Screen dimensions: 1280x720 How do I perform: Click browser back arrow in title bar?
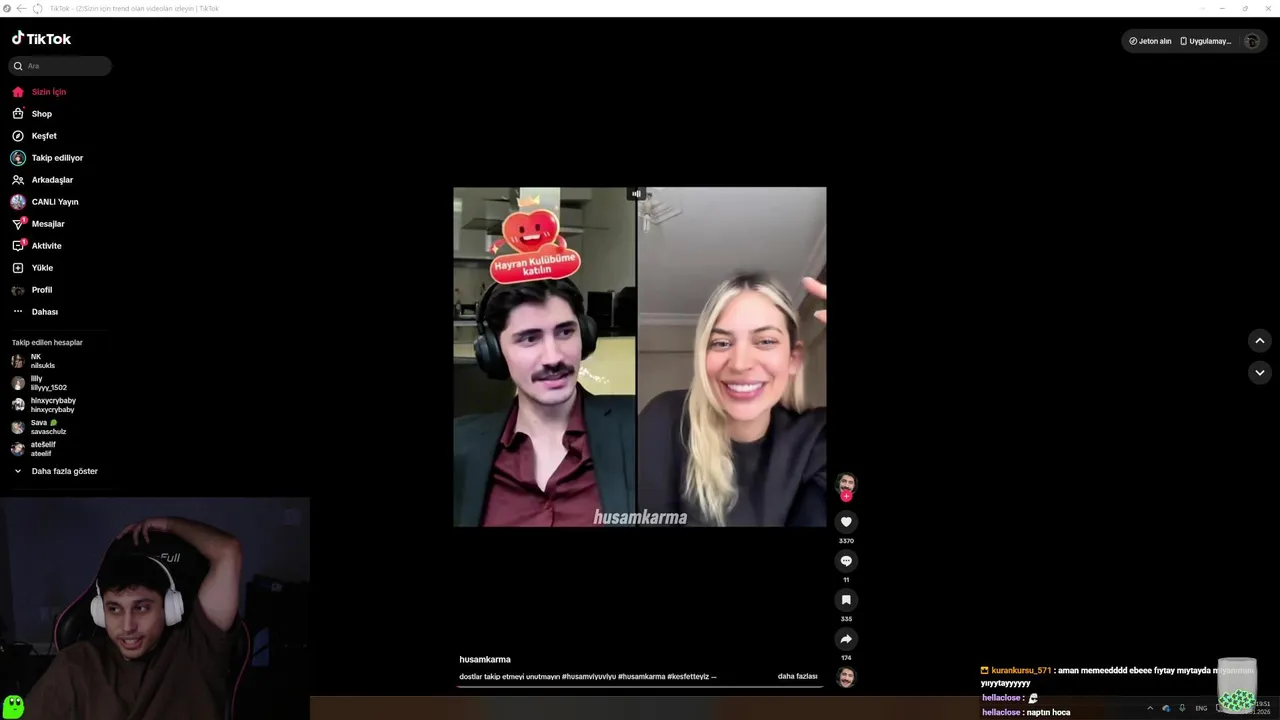pyautogui.click(x=21, y=8)
